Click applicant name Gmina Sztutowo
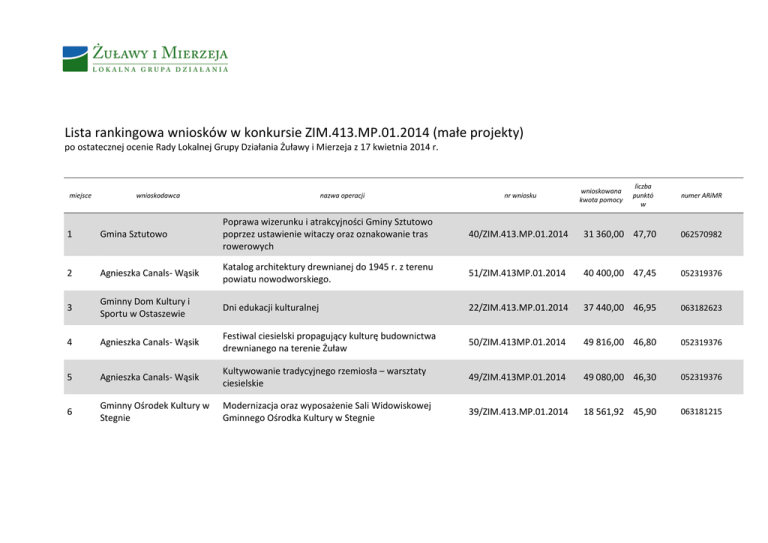Image resolution: width=768 pixels, height=543 pixels. (131, 234)
